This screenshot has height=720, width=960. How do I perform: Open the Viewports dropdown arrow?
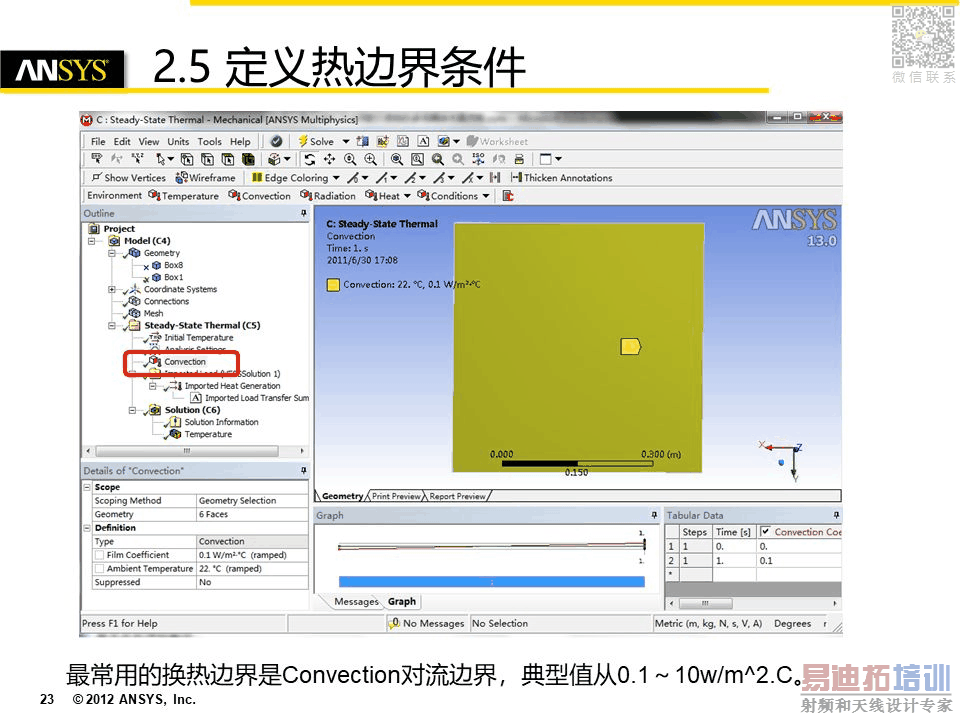[558, 159]
